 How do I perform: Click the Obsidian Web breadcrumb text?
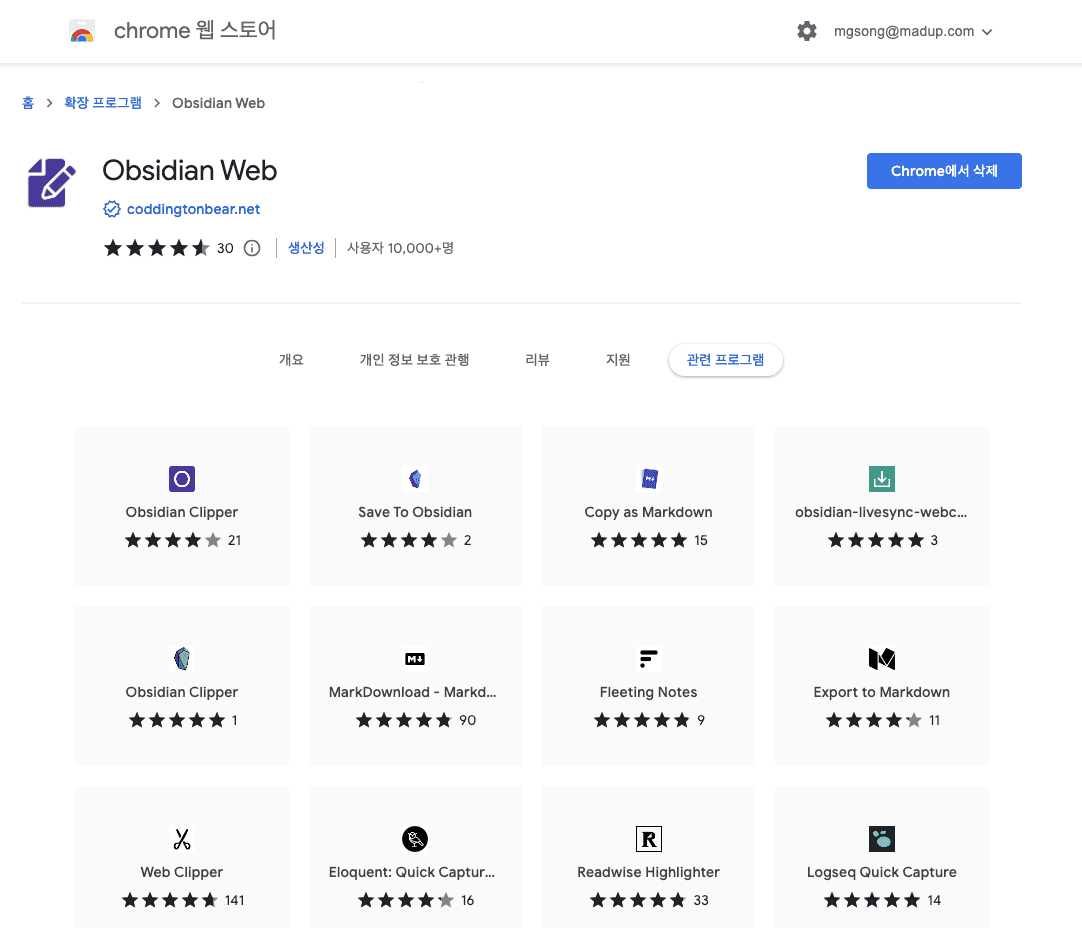[219, 103]
